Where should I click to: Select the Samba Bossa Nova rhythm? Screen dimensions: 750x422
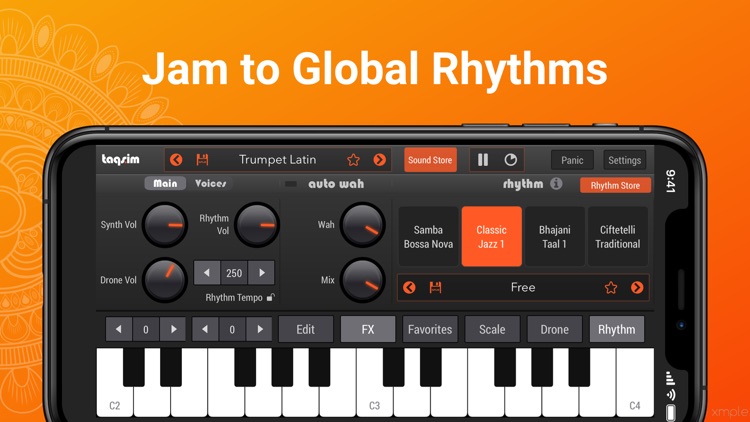[428, 237]
